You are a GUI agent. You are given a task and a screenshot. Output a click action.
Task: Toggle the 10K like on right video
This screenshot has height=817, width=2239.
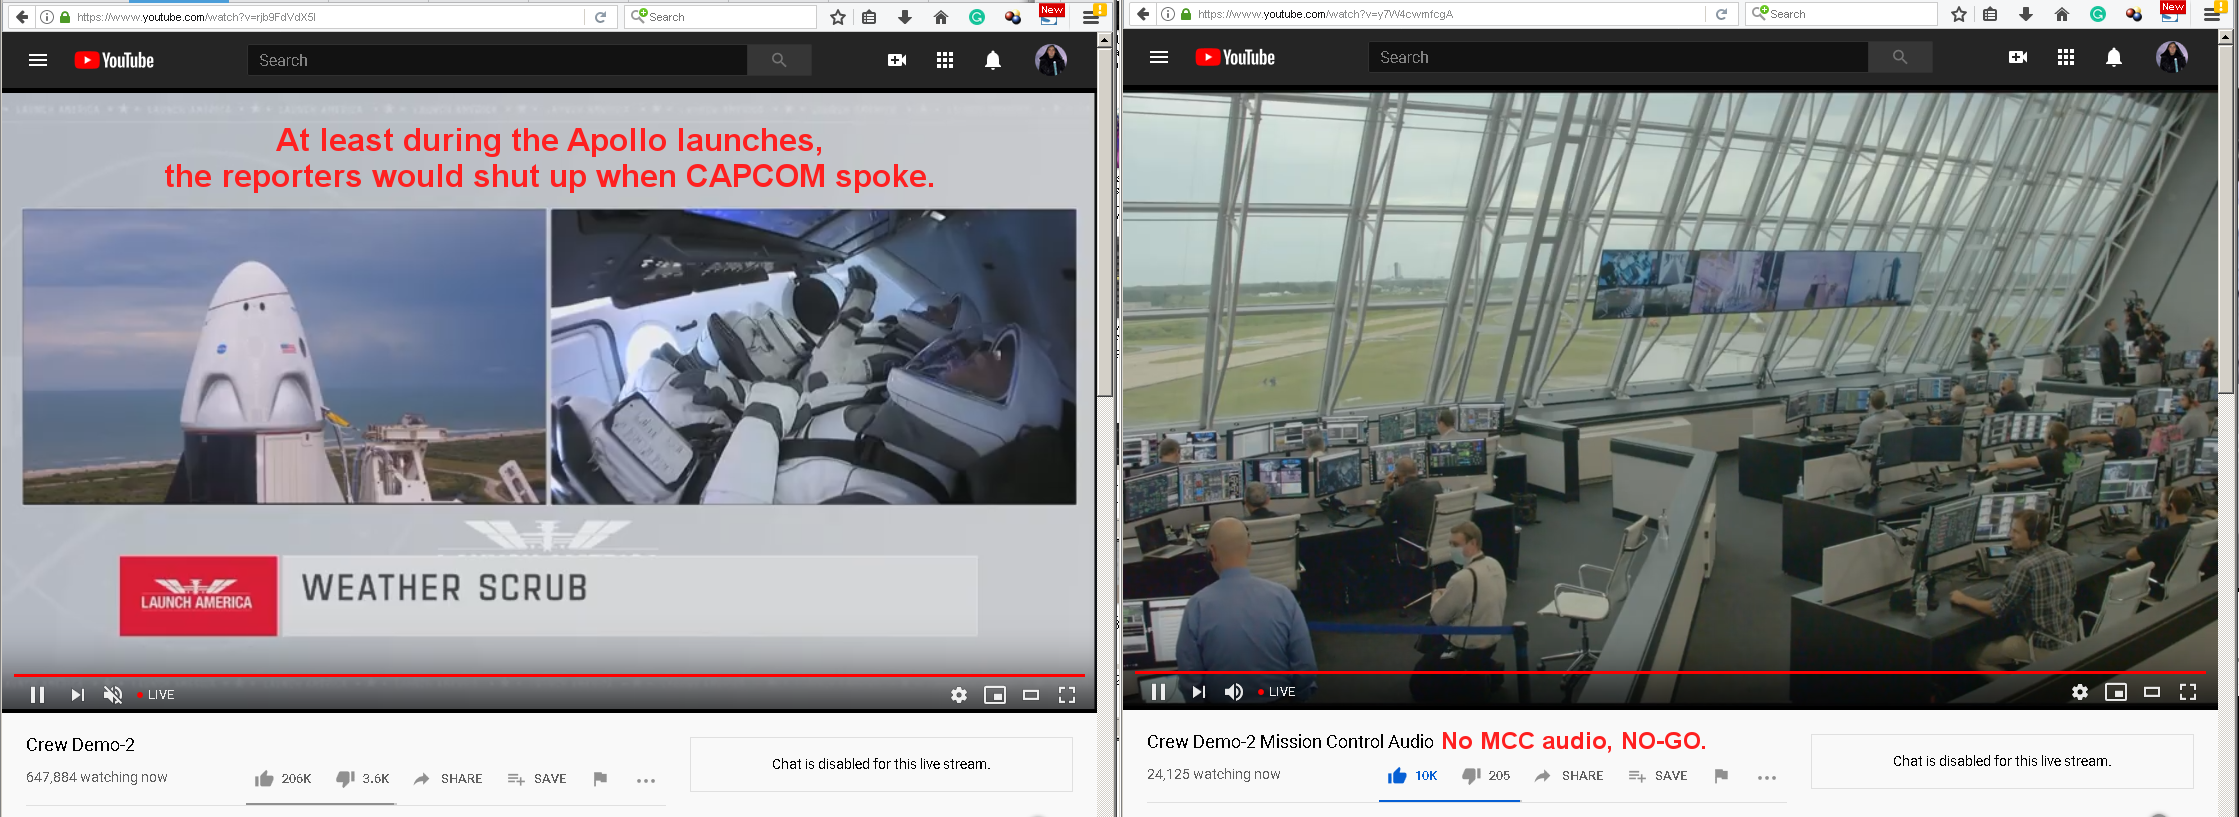tap(1412, 776)
